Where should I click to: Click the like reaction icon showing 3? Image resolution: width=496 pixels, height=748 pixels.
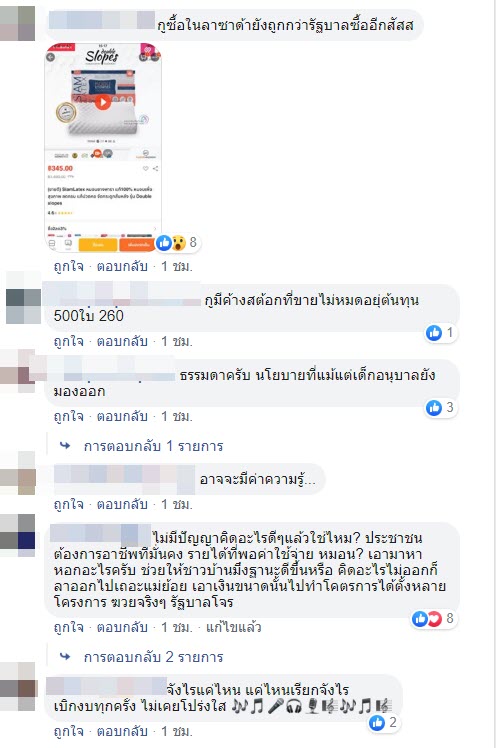434,407
